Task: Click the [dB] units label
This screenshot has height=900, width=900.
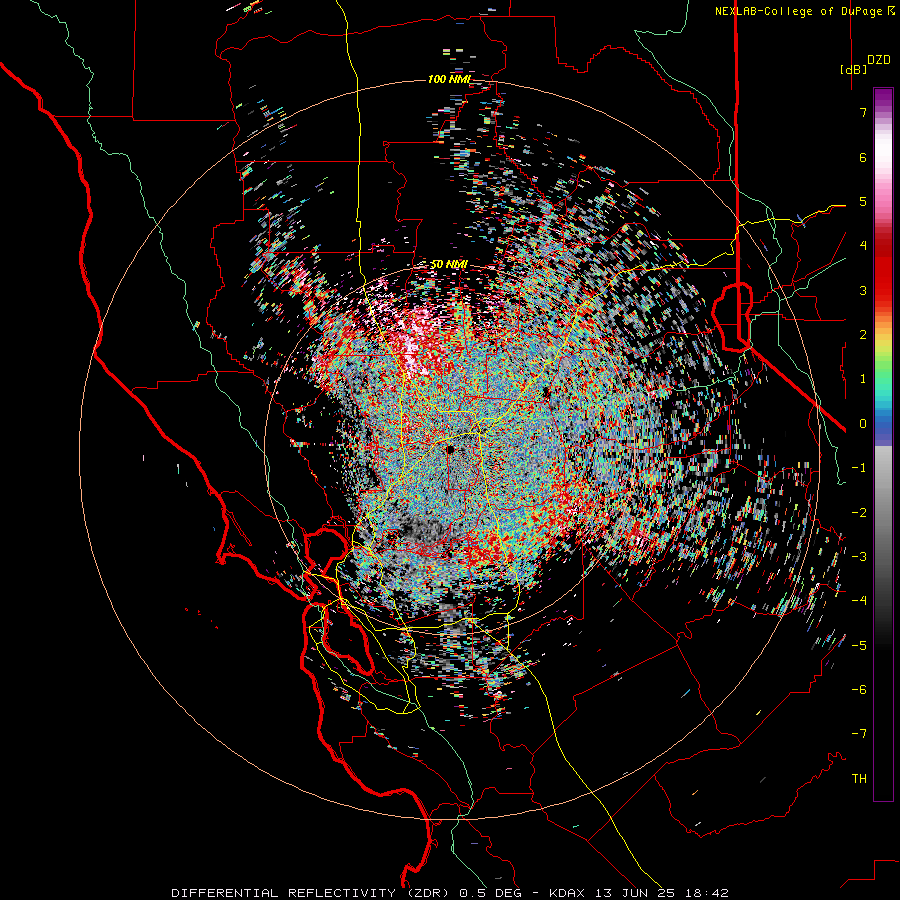Action: pos(853,69)
